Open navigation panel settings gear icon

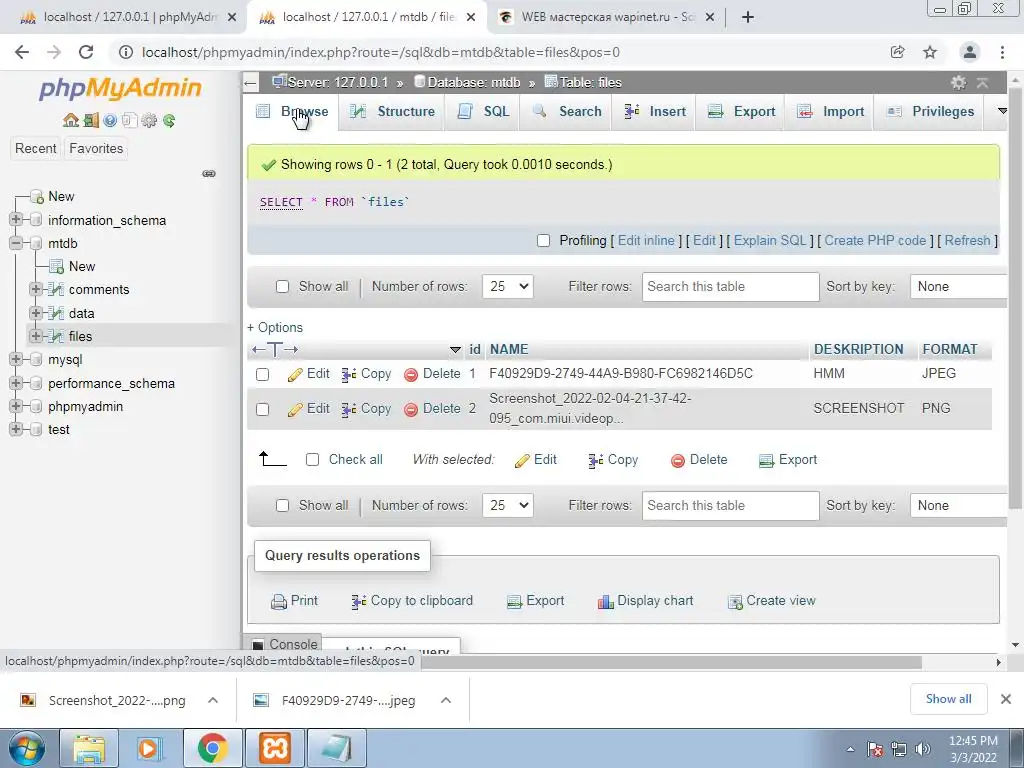150,120
